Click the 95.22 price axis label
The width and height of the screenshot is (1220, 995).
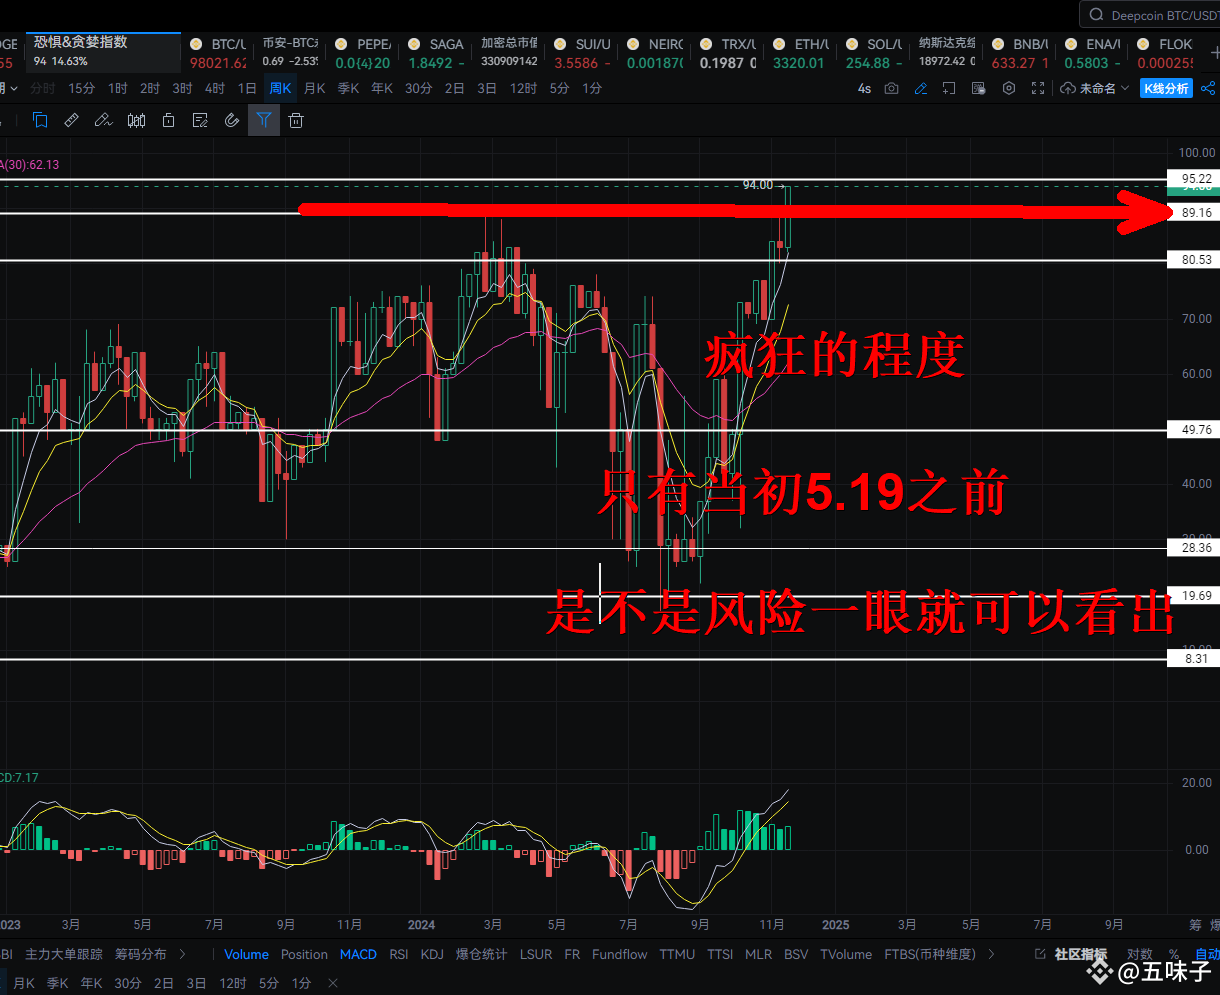tap(1196, 180)
